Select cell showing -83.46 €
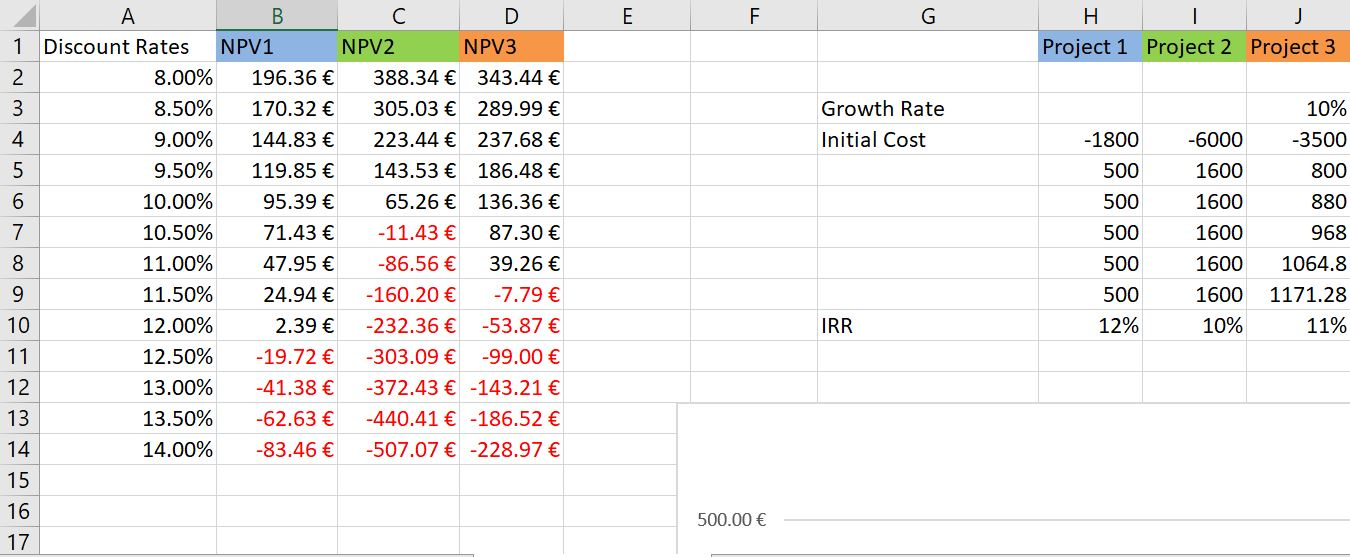This screenshot has height=557, width=1350. pos(277,449)
